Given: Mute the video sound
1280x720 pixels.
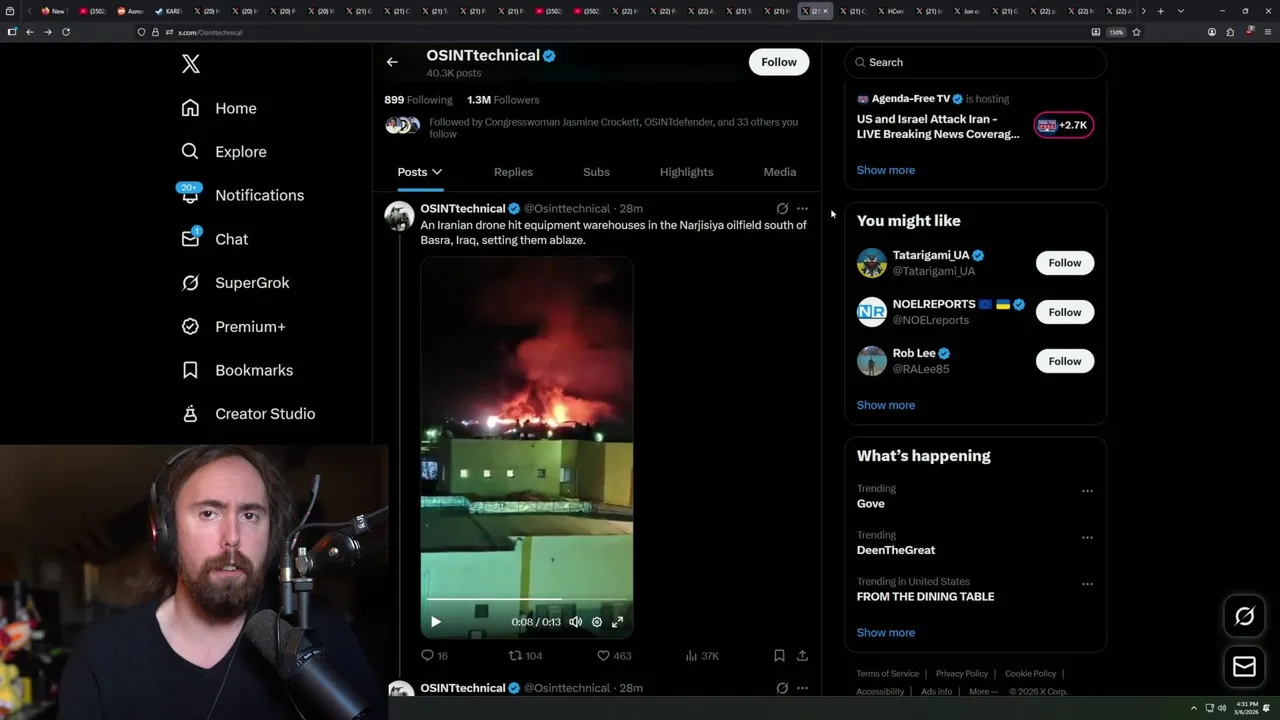Looking at the screenshot, I should pos(576,622).
